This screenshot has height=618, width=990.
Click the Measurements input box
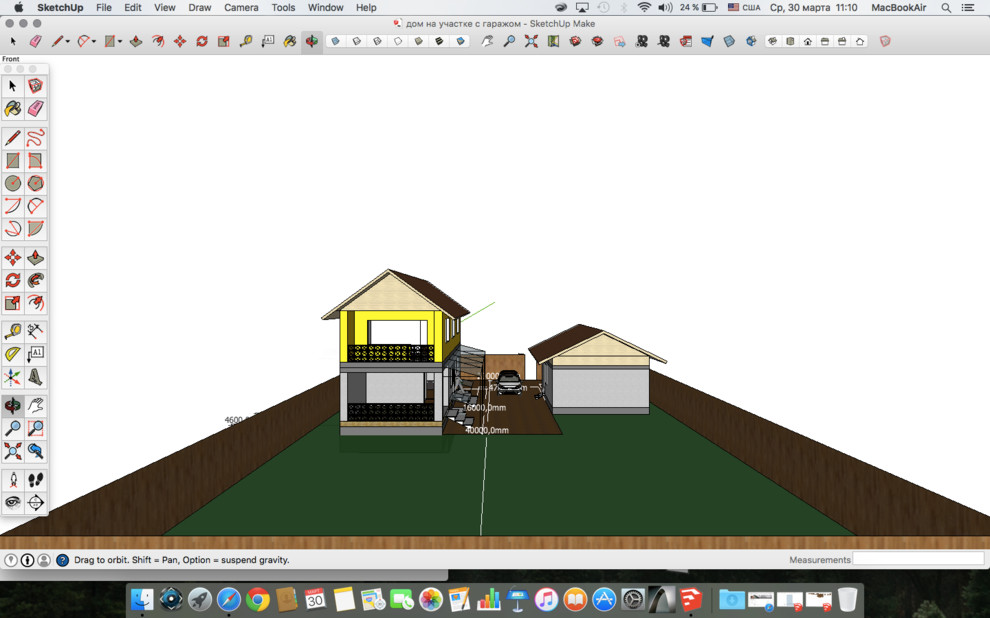(x=917, y=560)
